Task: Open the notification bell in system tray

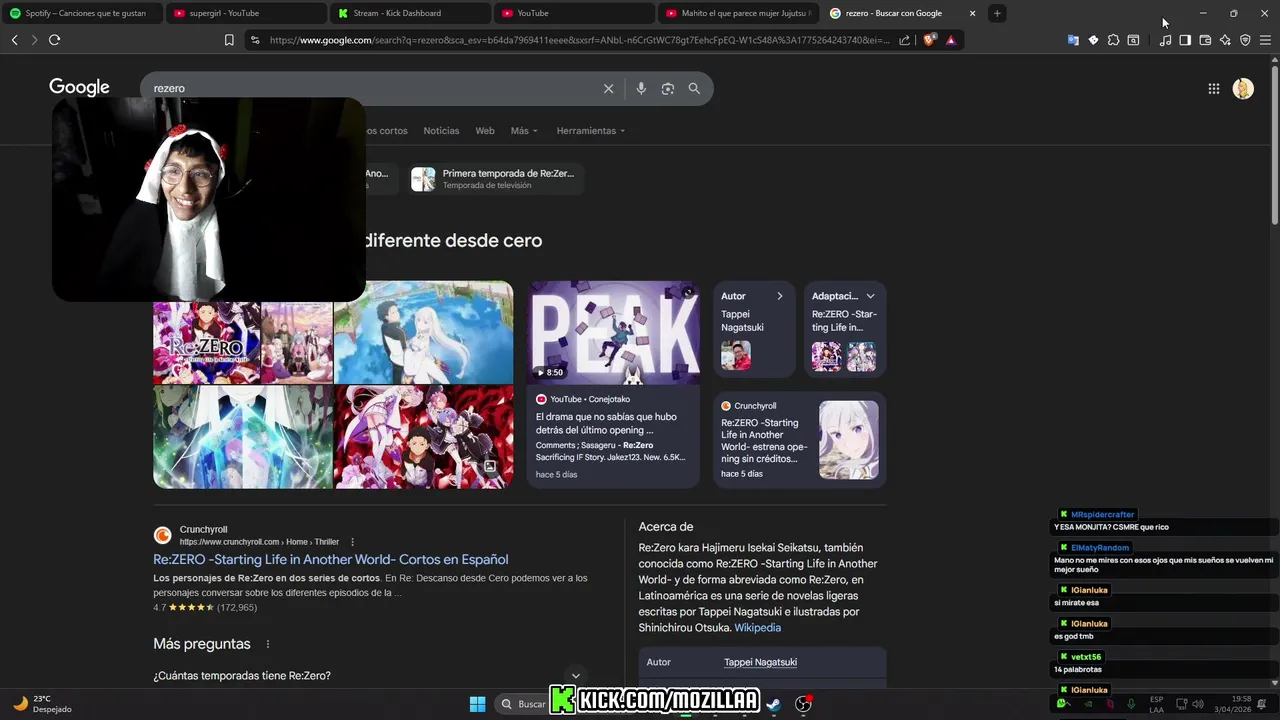Action: tap(1262, 704)
